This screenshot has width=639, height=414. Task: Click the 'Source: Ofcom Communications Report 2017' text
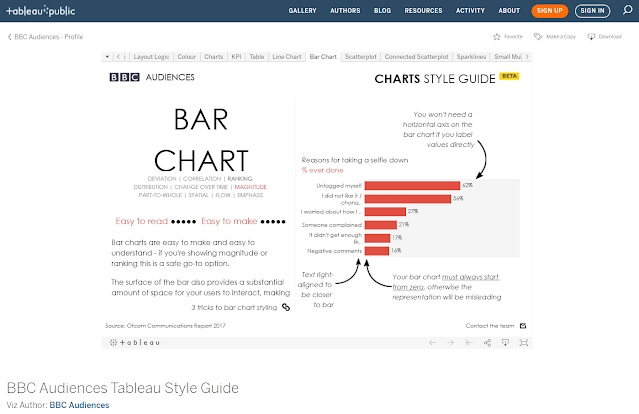pyautogui.click(x=165, y=326)
